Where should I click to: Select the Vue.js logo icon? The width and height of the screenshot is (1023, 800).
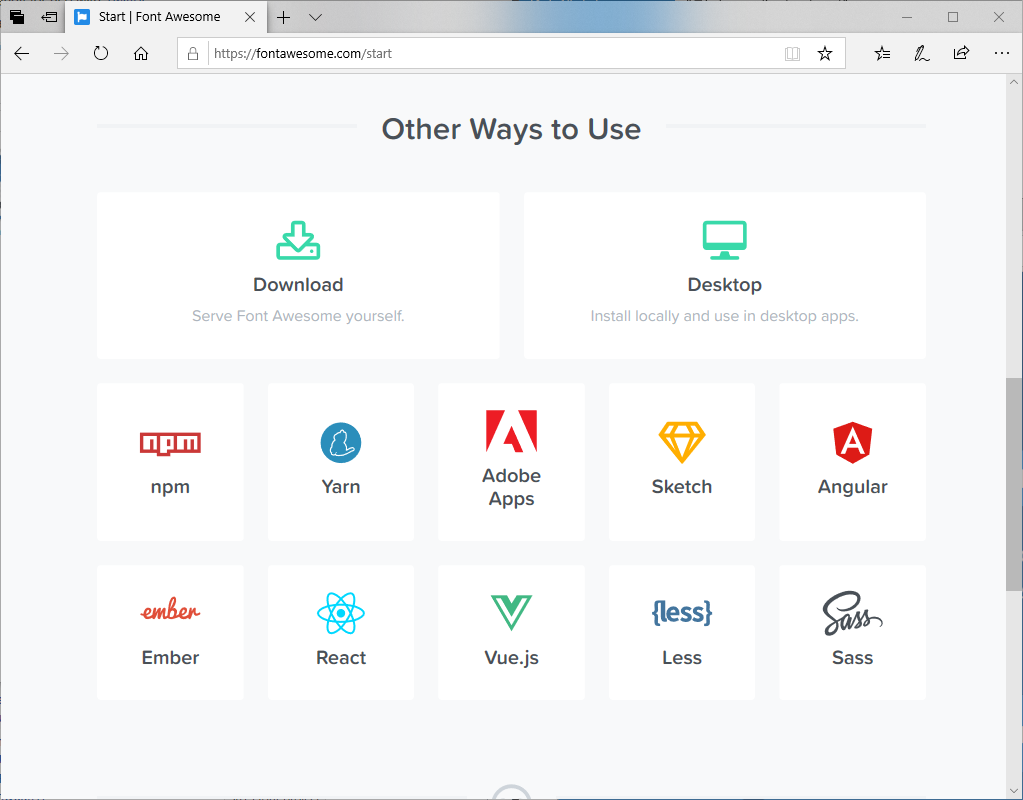coord(511,611)
